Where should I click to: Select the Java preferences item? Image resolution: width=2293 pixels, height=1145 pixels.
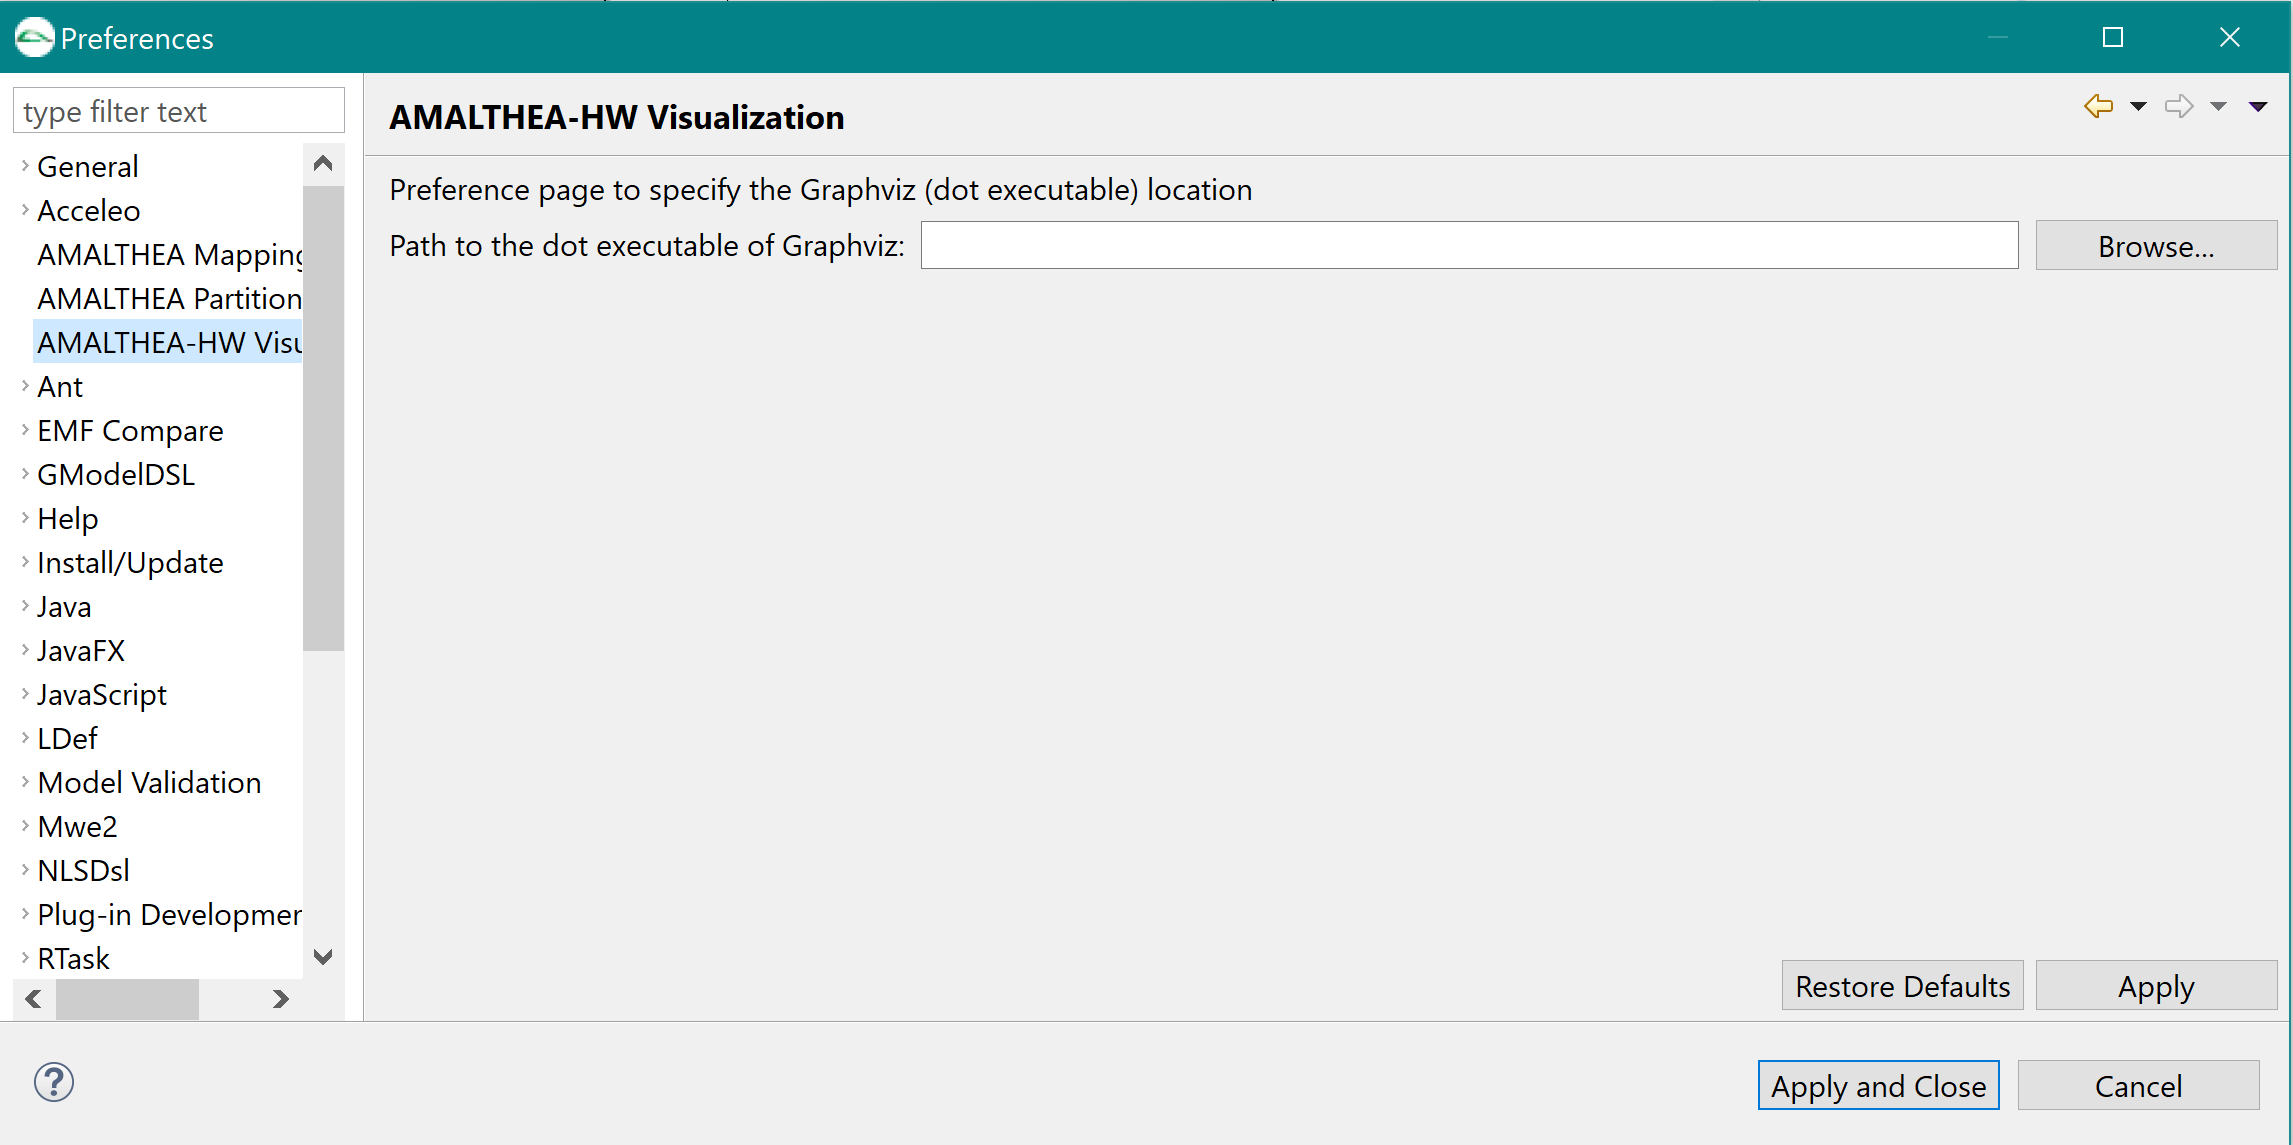click(x=64, y=606)
